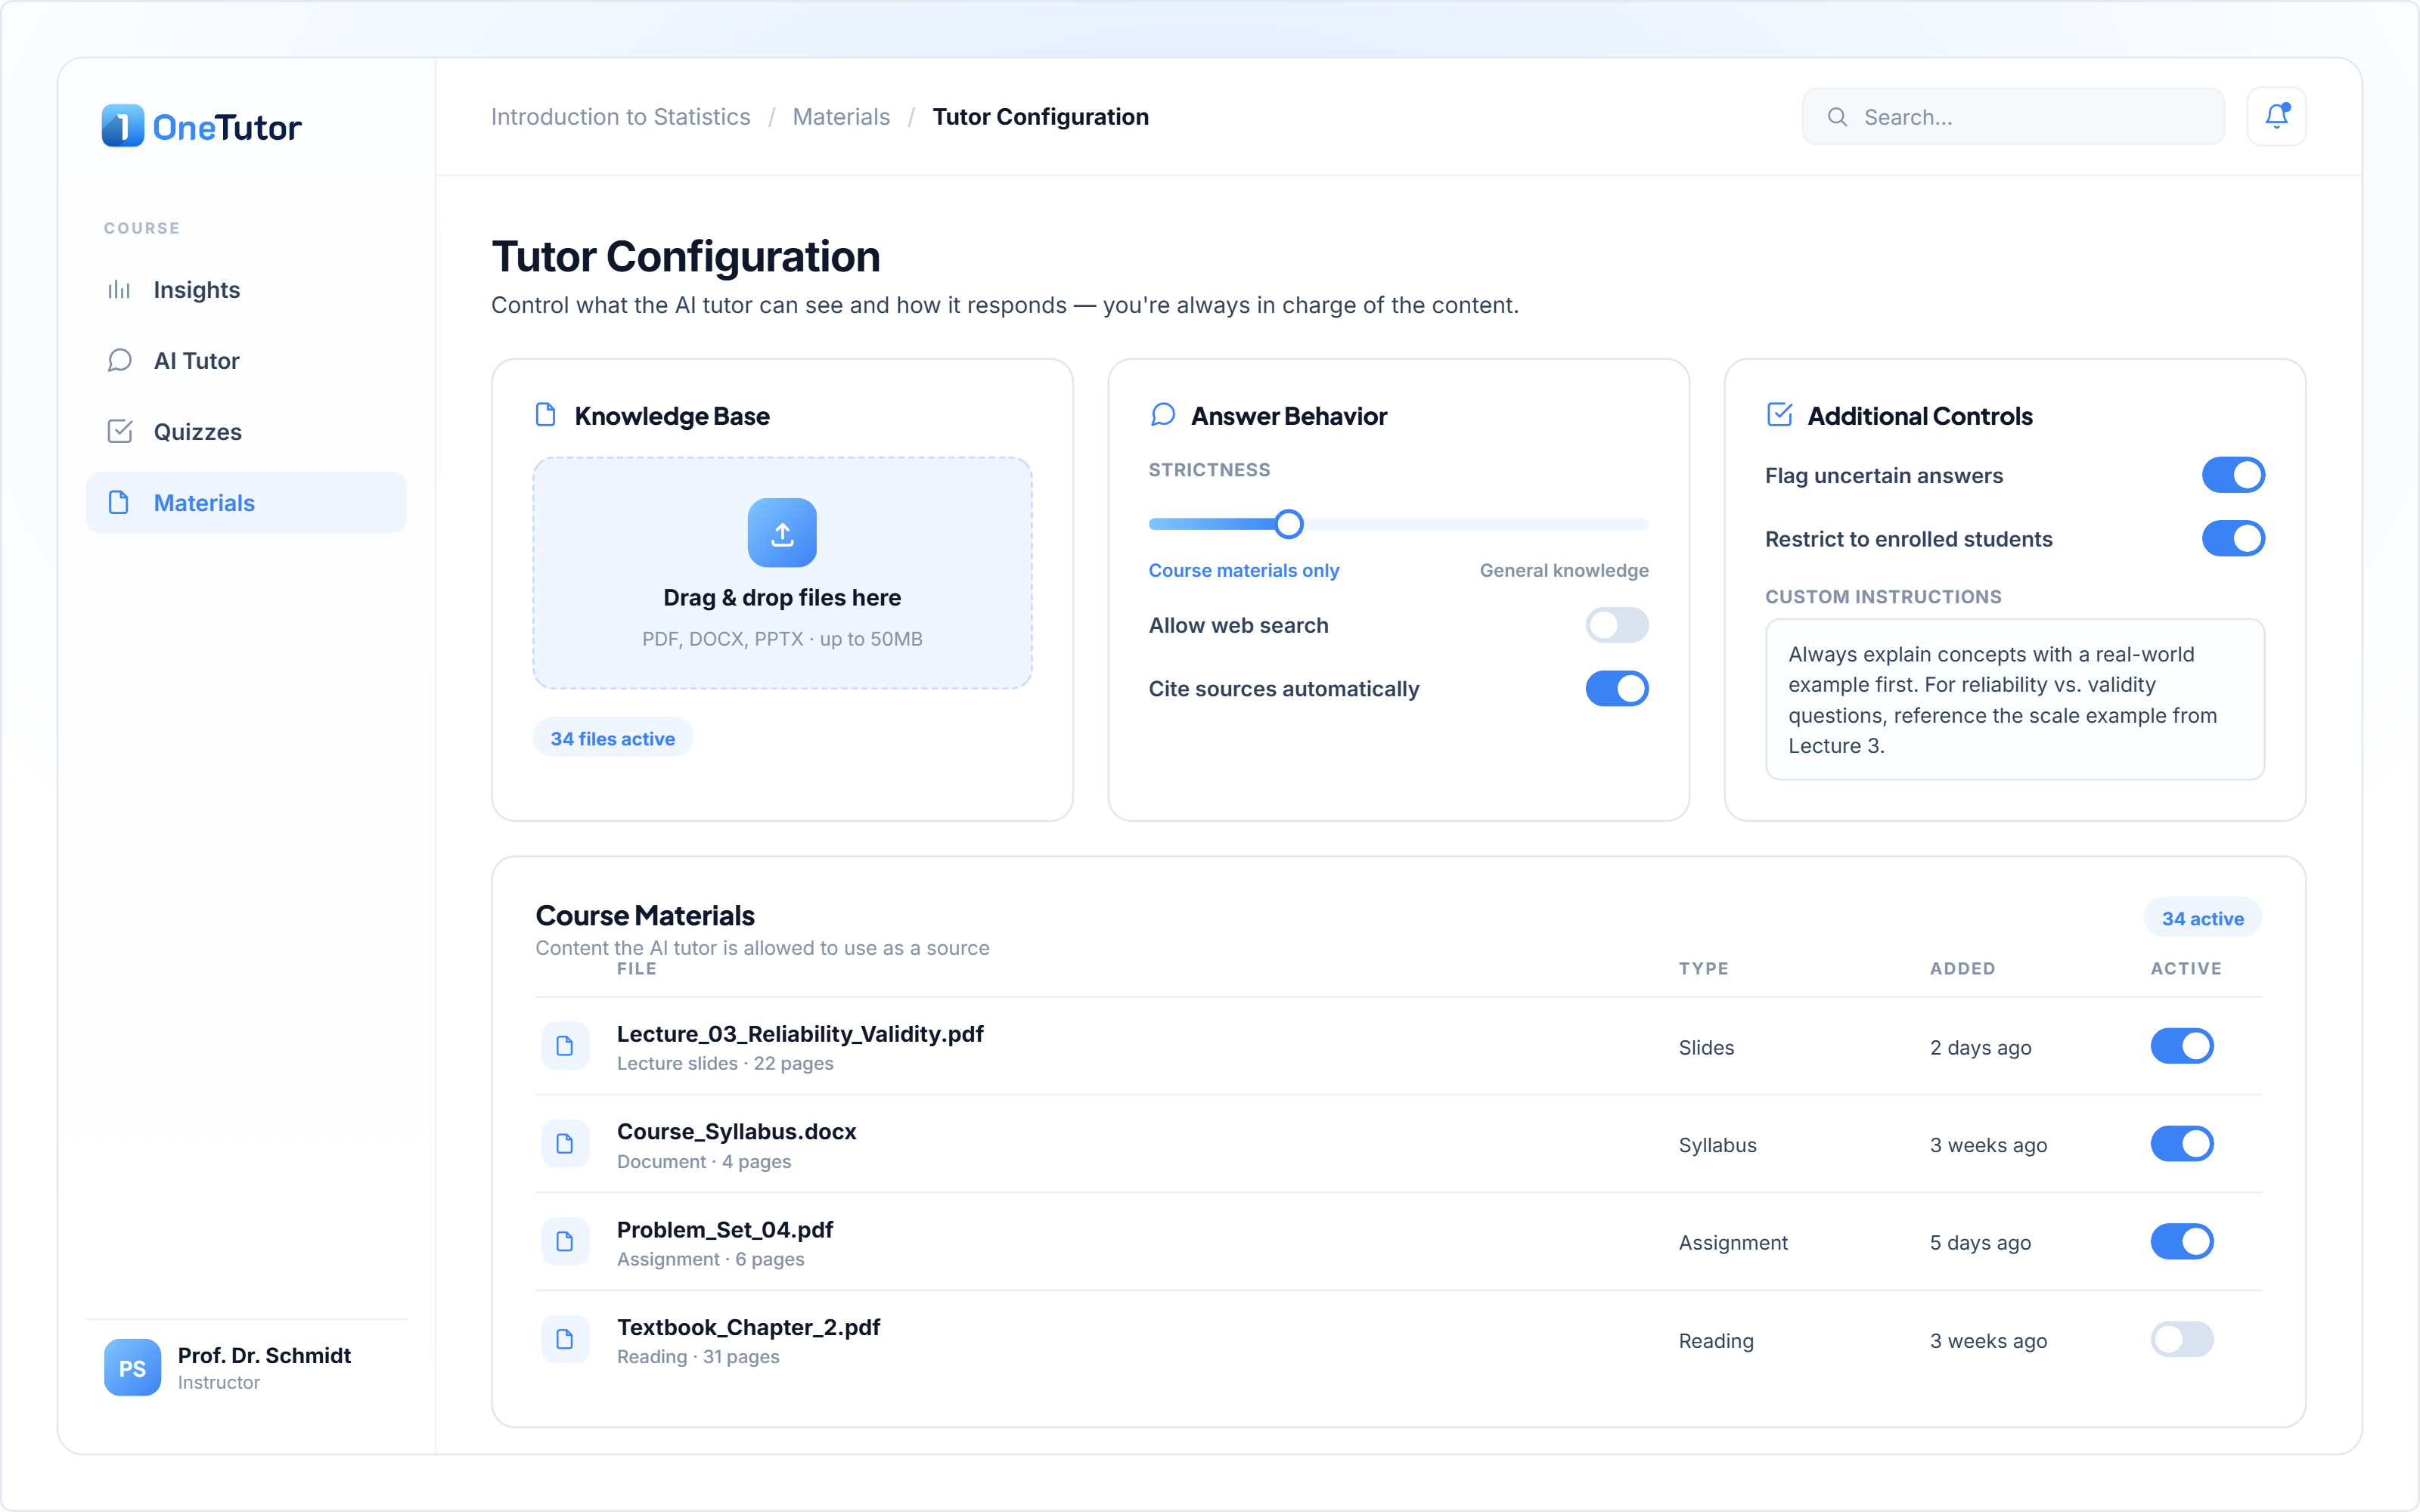The image size is (2420, 1512).
Task: Click the Reading type cell
Action: [1716, 1340]
